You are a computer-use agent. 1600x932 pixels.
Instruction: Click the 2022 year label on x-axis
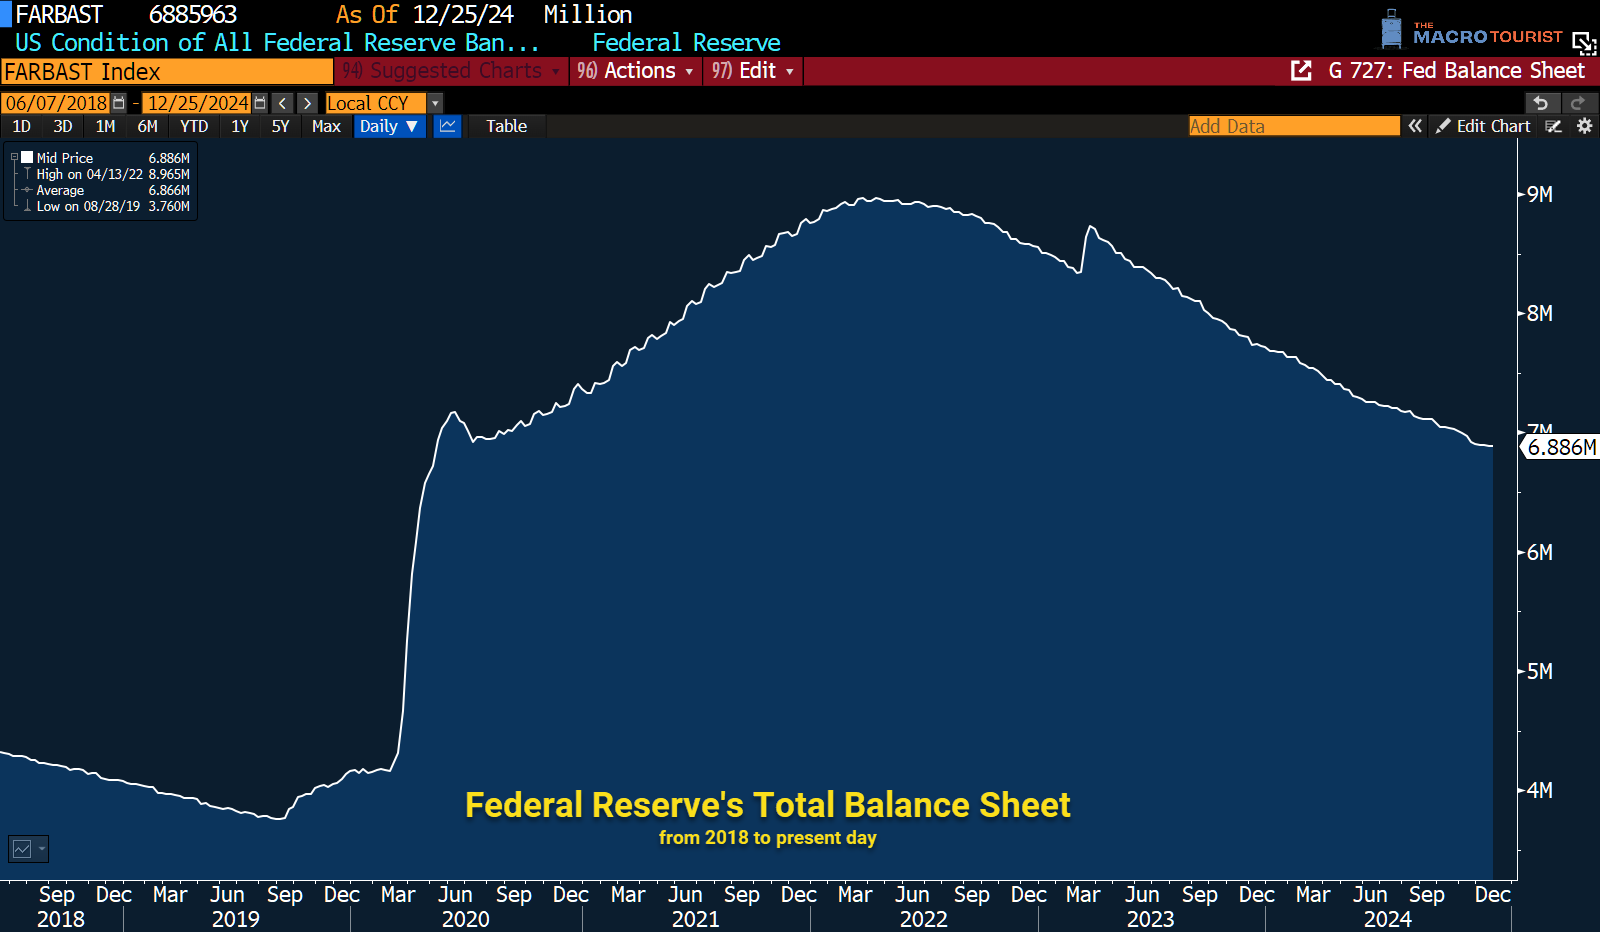[923, 919]
